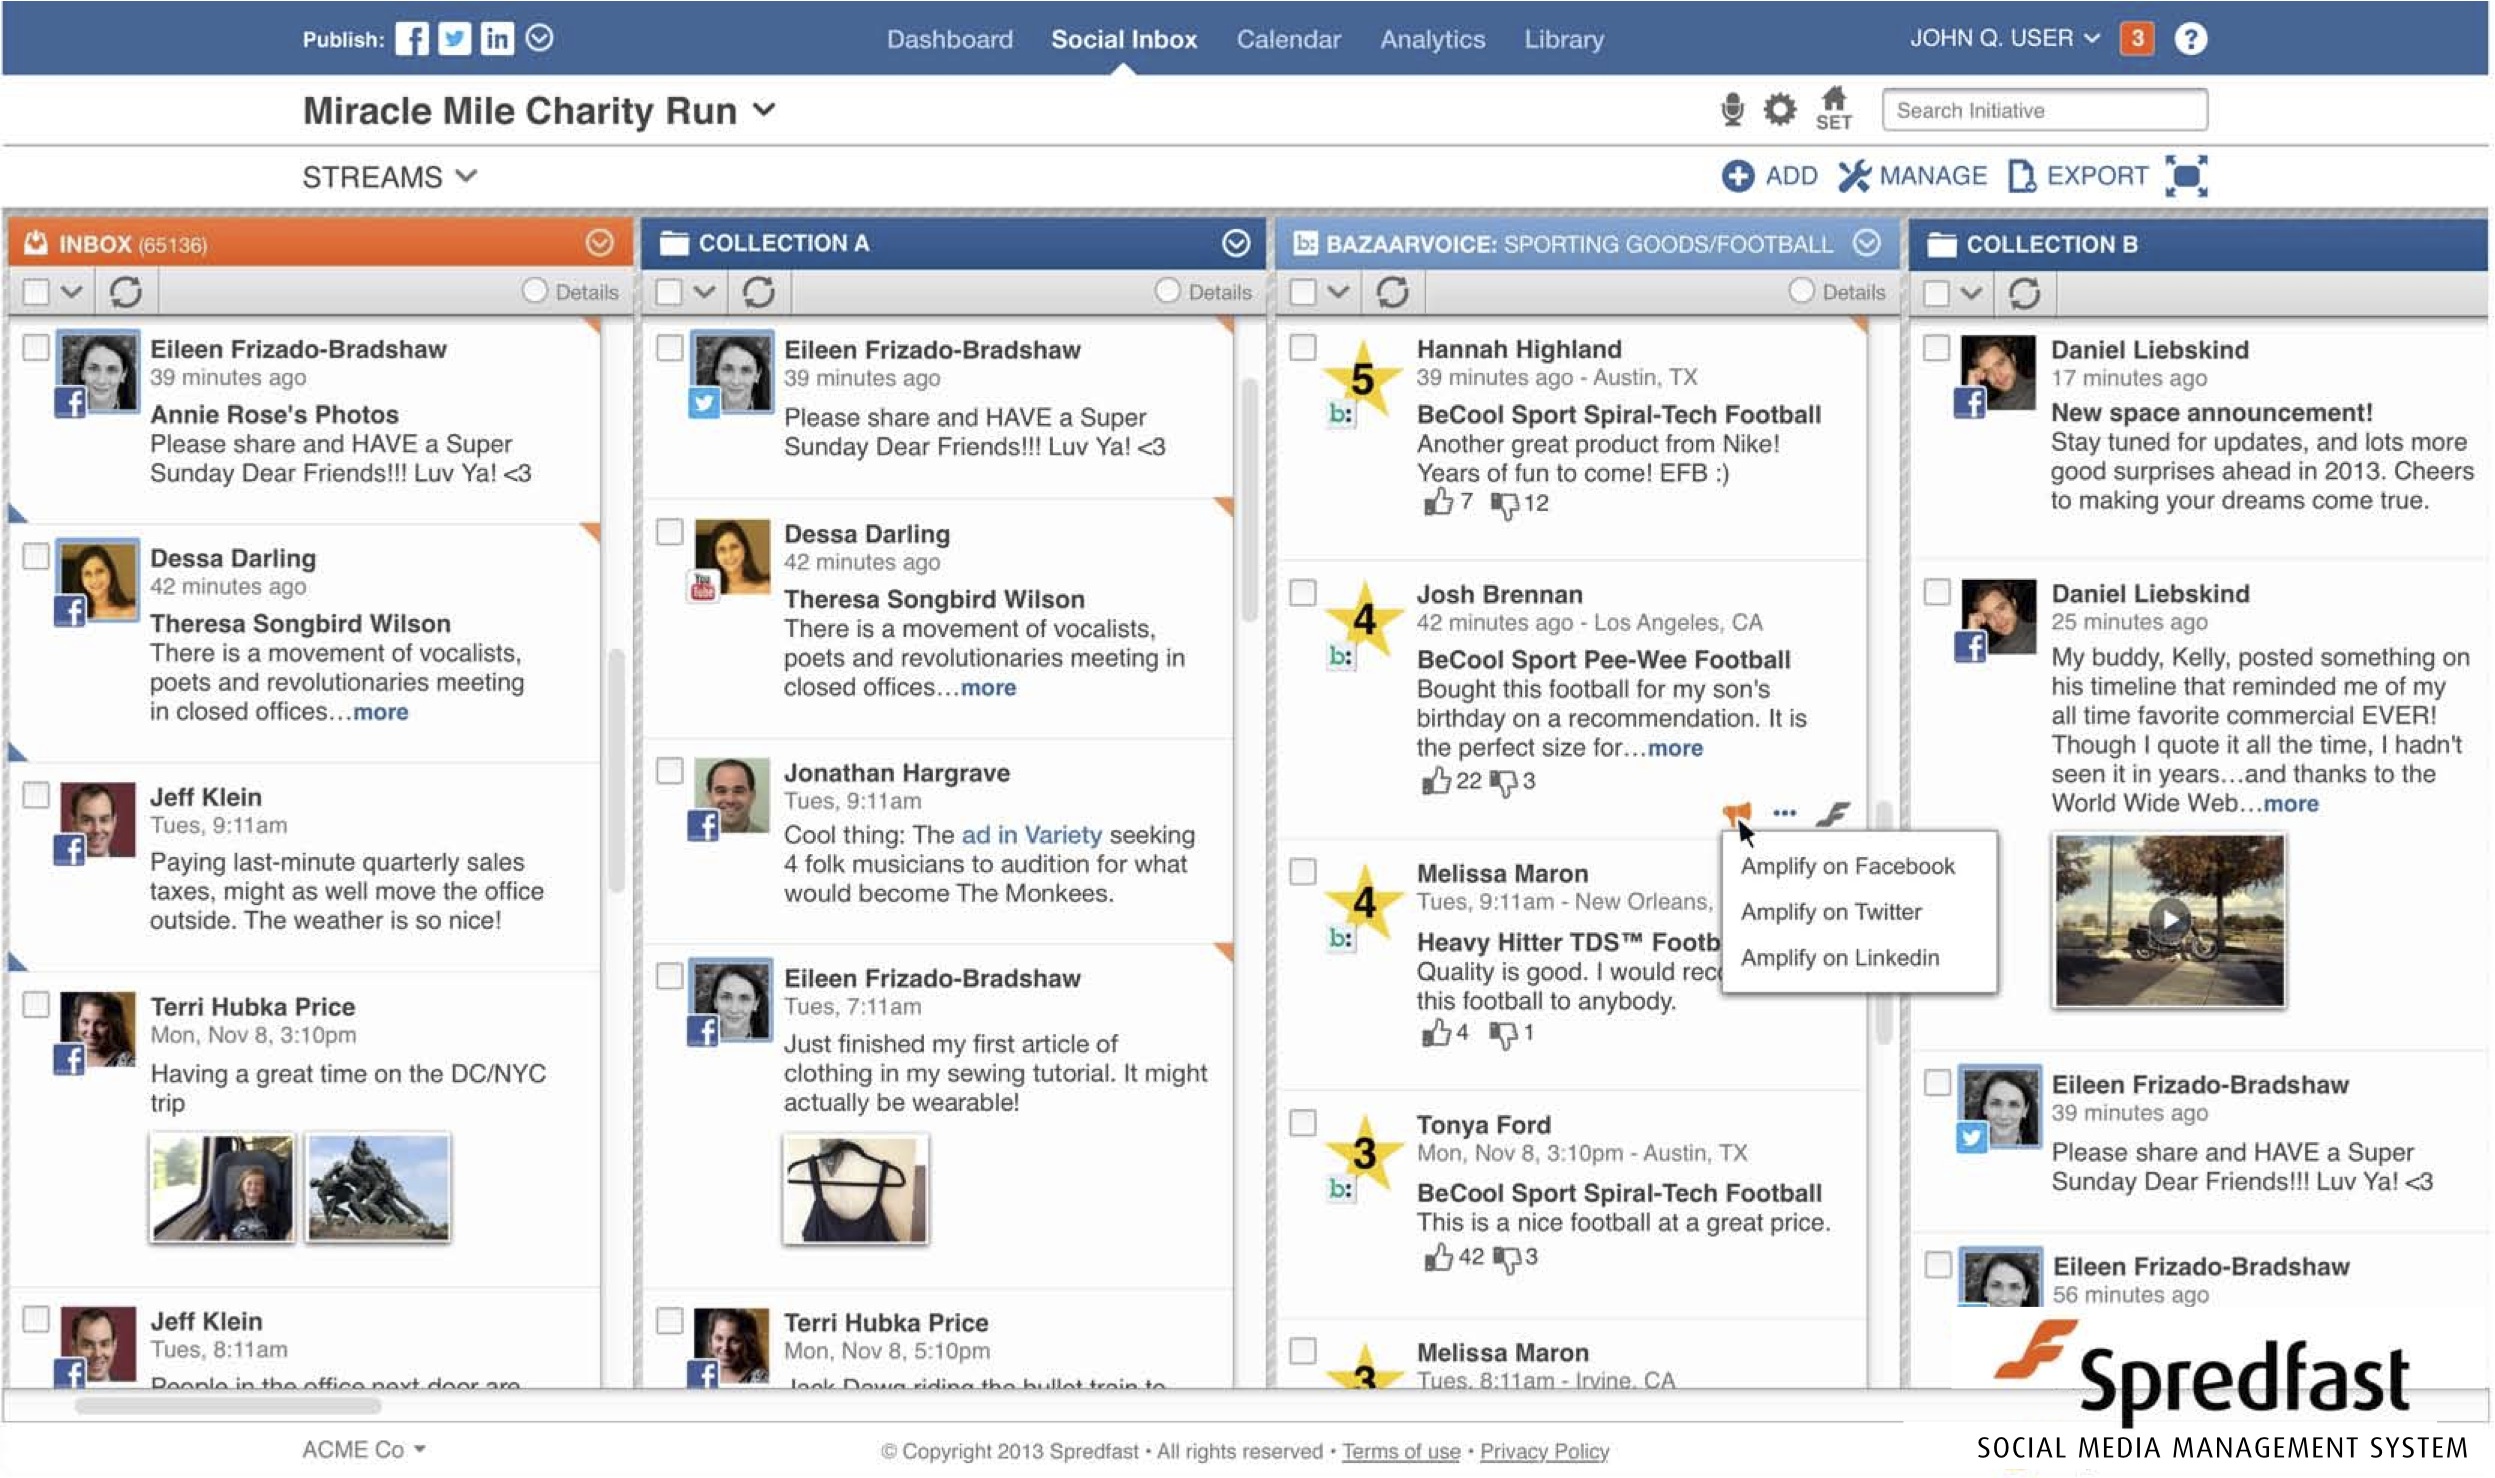Check Jeff Klein's Tues 9:11am post
Viewport: 2495px width, 1478px height.
pos(36,796)
